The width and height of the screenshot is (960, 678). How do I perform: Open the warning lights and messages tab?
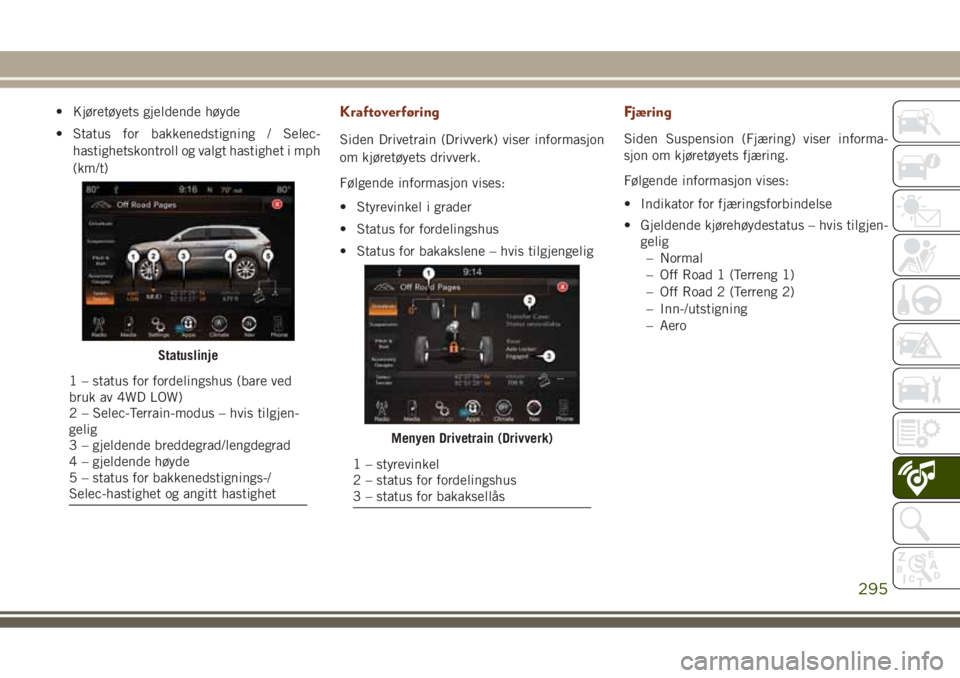point(925,211)
